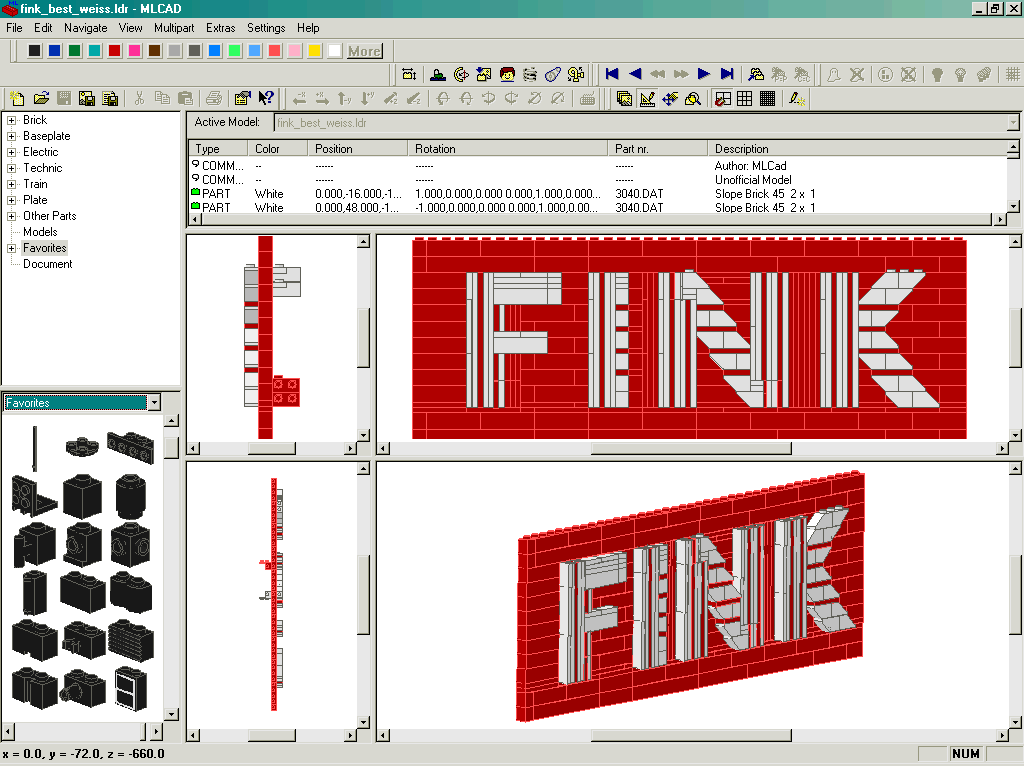The height and width of the screenshot is (766, 1024).
Task: Switch to fine grid setting
Action: pyautogui.click(x=767, y=98)
